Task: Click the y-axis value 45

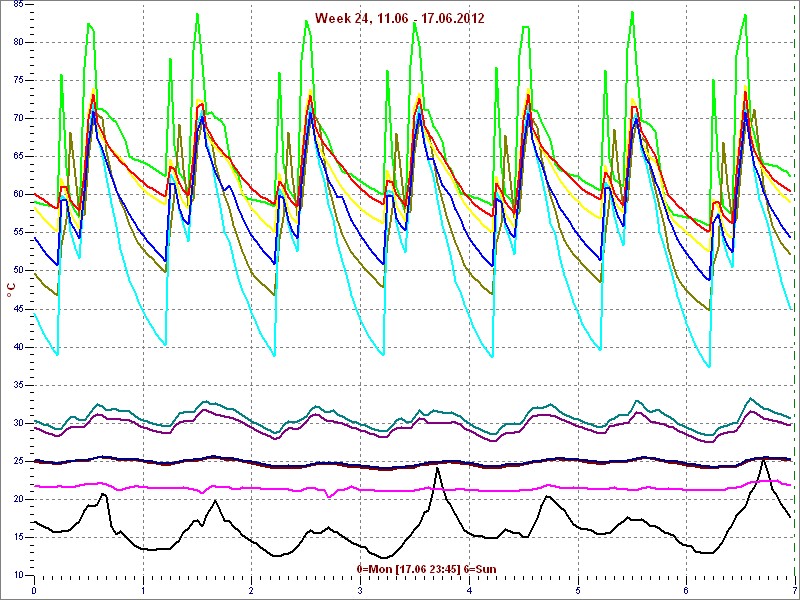Action: 17,309
